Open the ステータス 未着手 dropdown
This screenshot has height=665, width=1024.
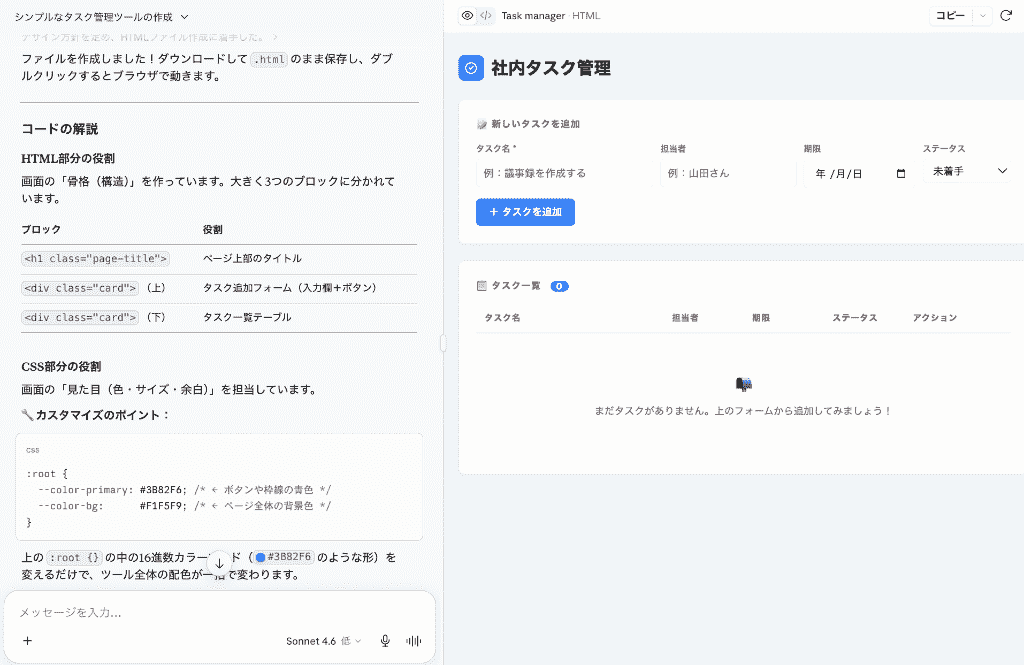tap(968, 171)
